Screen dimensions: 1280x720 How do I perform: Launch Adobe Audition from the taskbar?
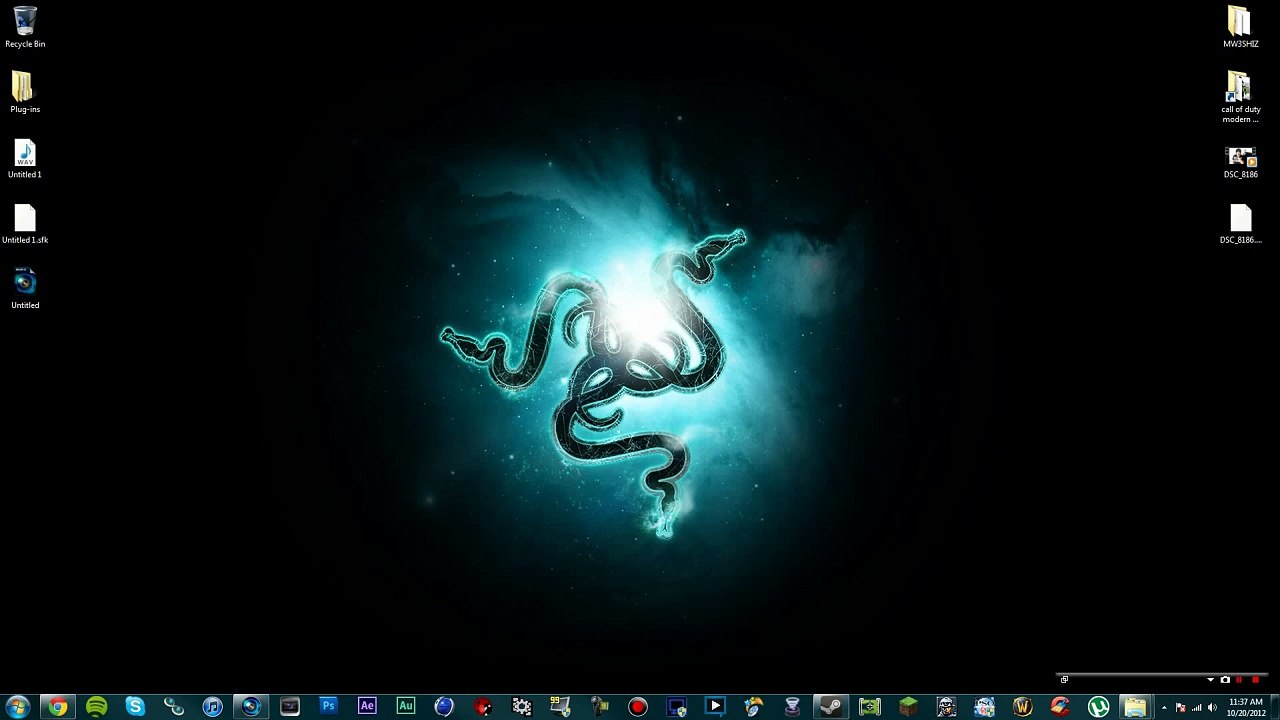coord(405,707)
